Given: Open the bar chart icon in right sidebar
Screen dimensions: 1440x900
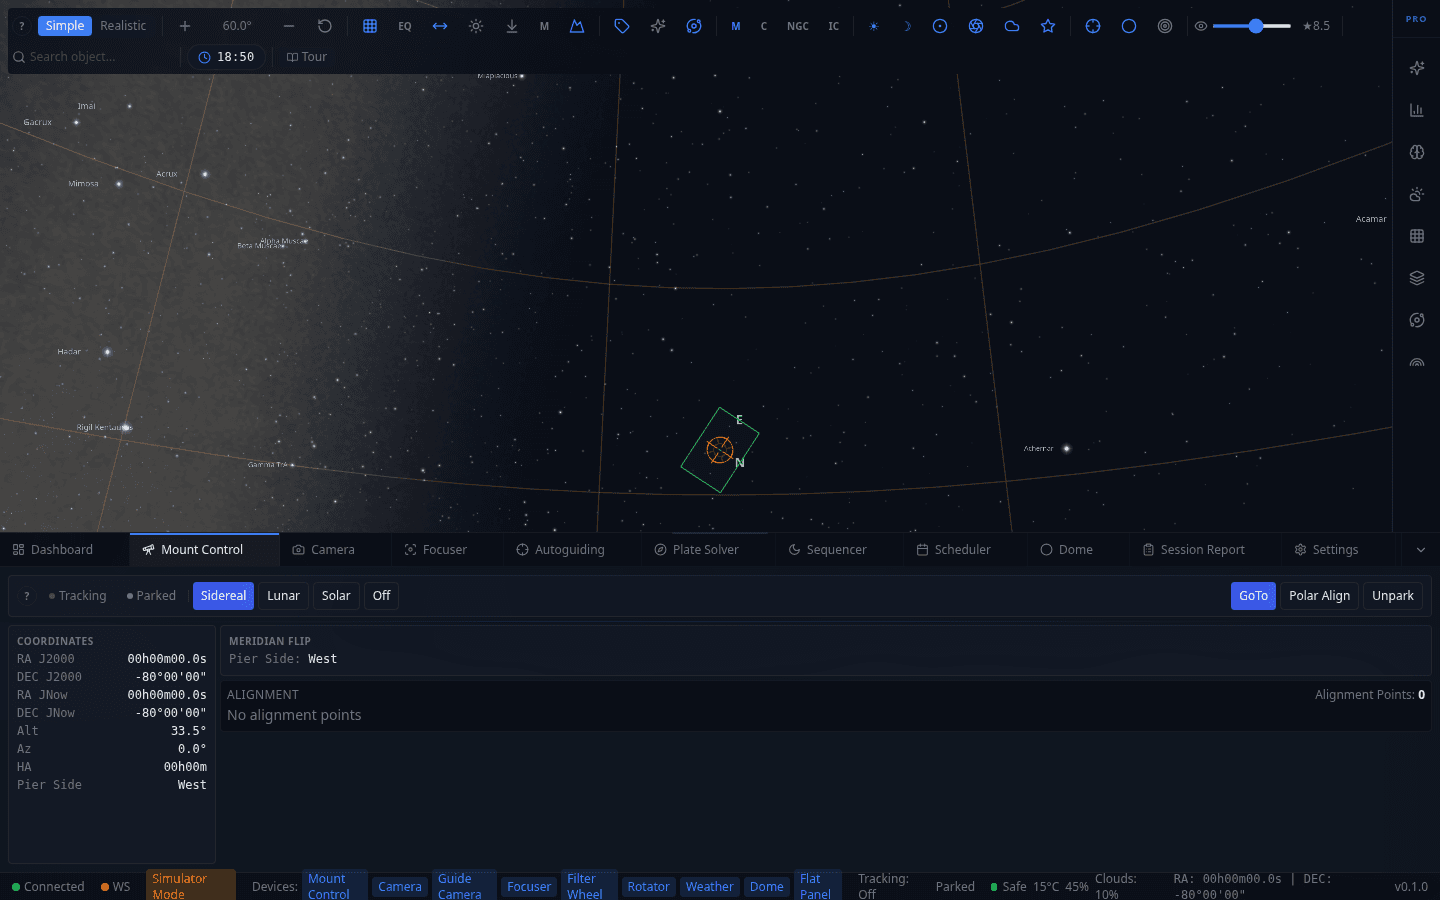Looking at the screenshot, I should (x=1417, y=110).
